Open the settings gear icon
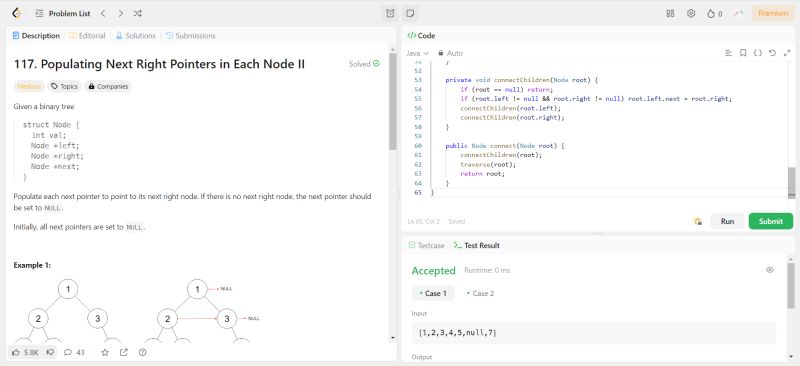This screenshot has height=366, width=800. pos(691,14)
